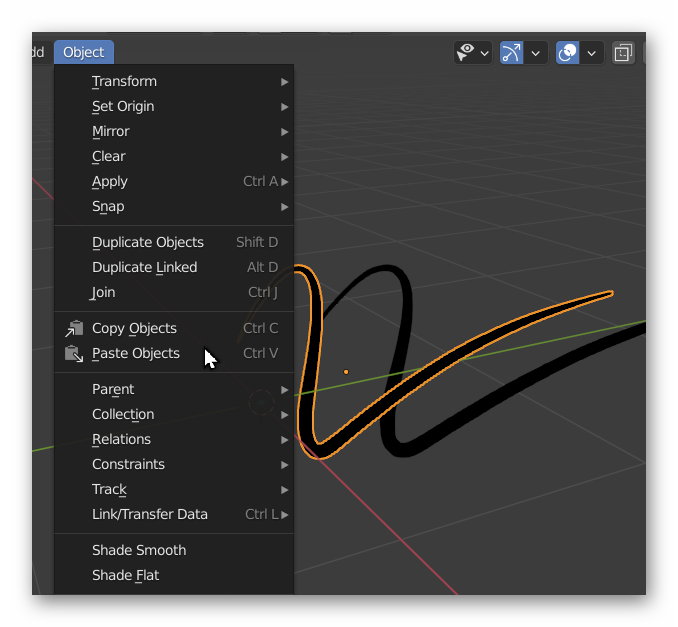Expand the Snap submenu

coord(174,207)
